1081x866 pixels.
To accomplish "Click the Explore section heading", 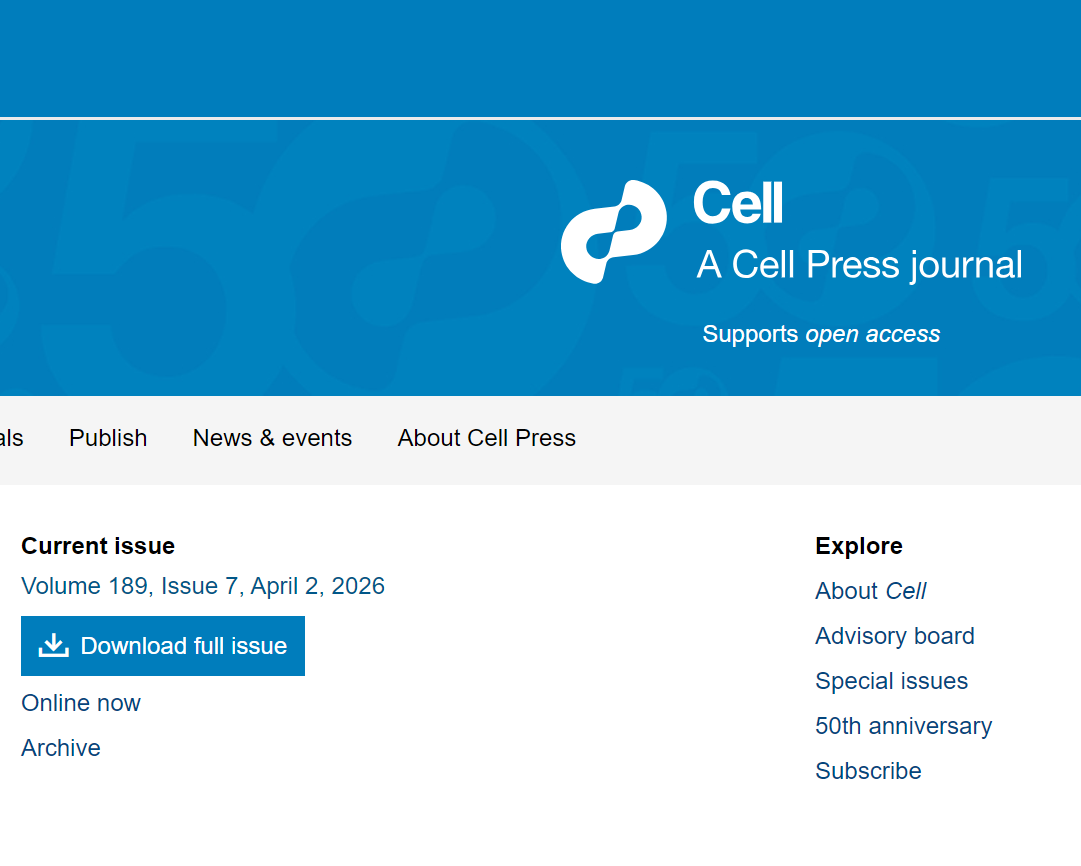I will tap(858, 546).
